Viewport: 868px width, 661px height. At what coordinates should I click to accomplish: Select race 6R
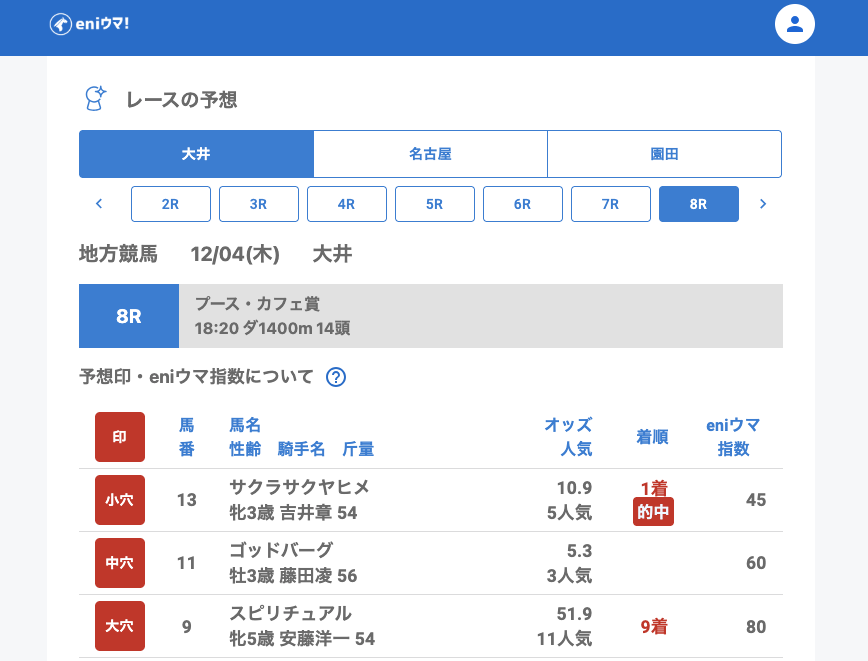(x=523, y=204)
